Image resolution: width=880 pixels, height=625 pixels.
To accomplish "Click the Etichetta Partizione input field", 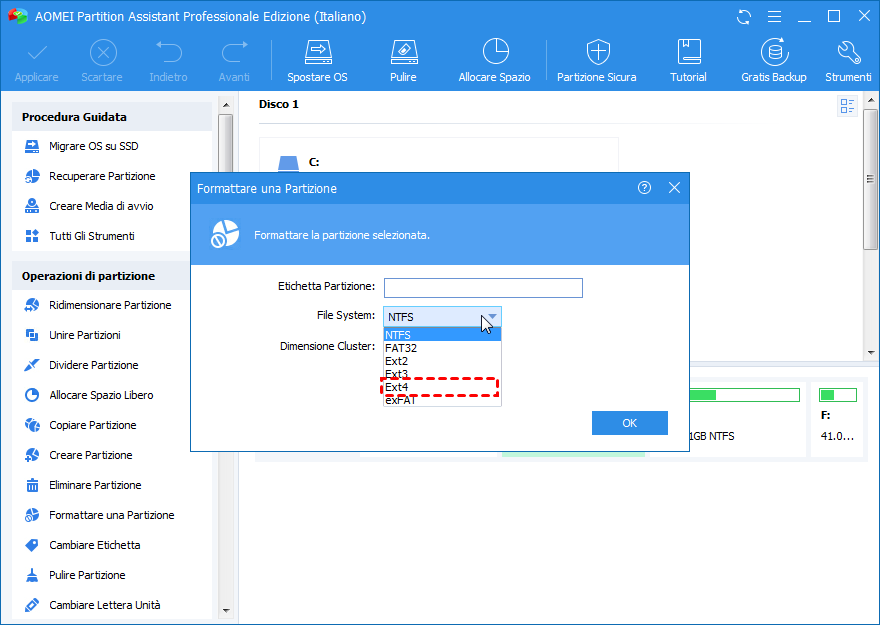I will [483, 288].
